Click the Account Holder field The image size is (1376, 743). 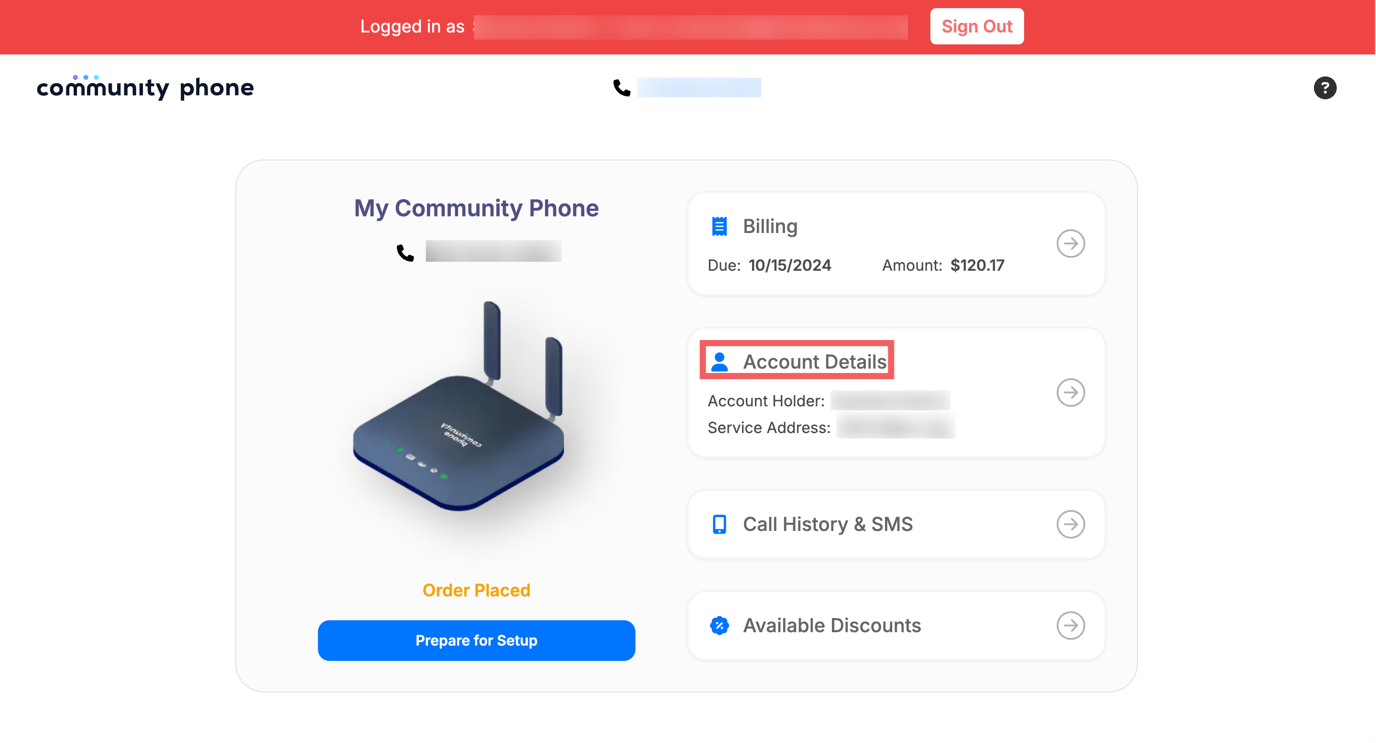coord(888,400)
